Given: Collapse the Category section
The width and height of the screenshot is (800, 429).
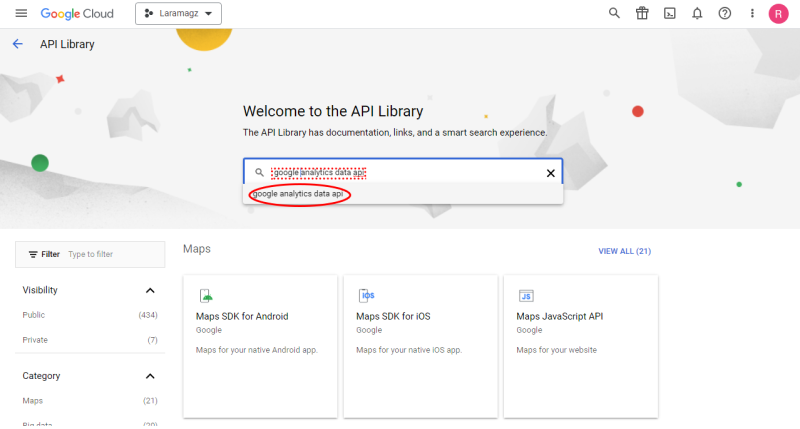Looking at the screenshot, I should 150,376.
